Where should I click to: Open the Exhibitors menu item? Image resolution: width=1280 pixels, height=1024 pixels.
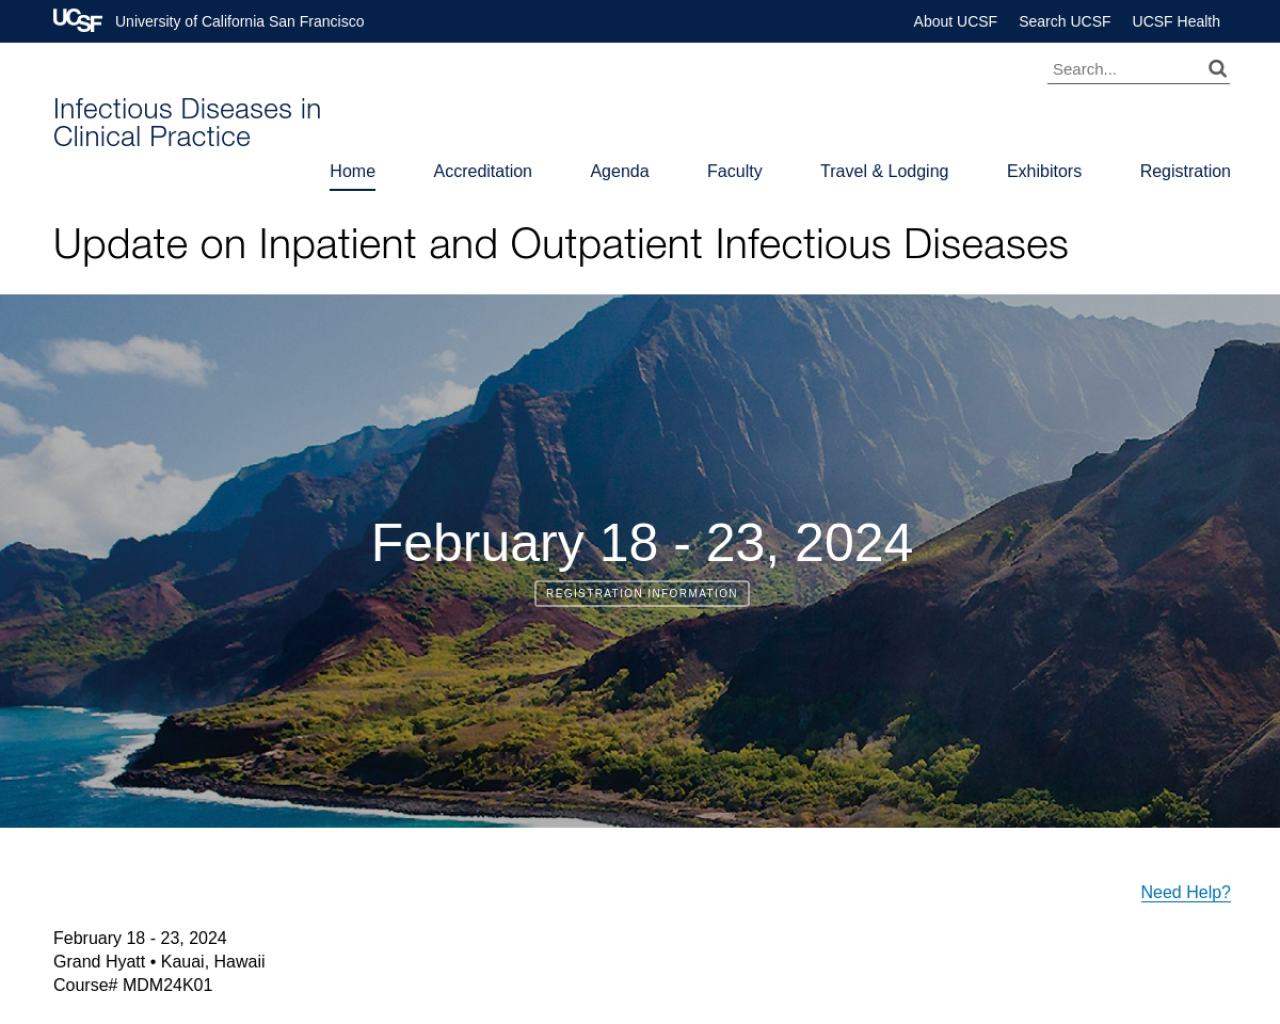click(x=1044, y=171)
